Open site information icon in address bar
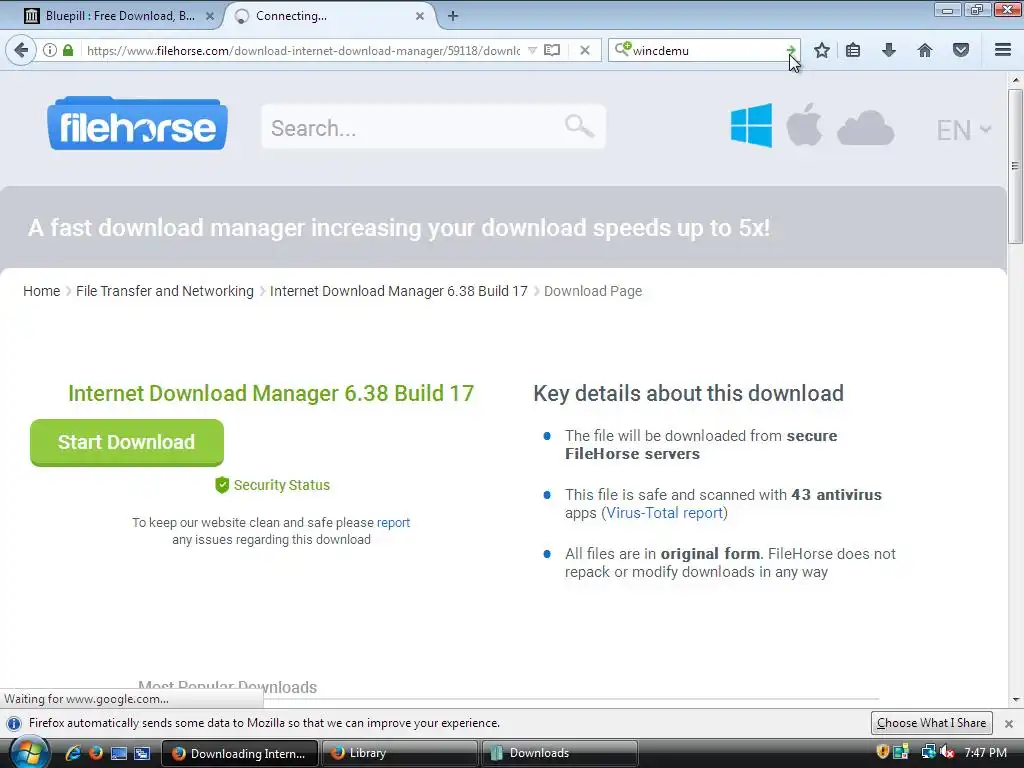The image size is (1024, 768). point(50,50)
